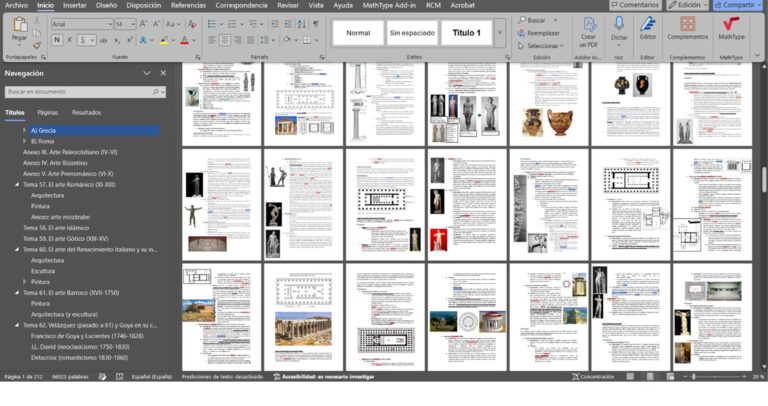Justify paragraph text
768x406 pixels.
click(x=250, y=40)
